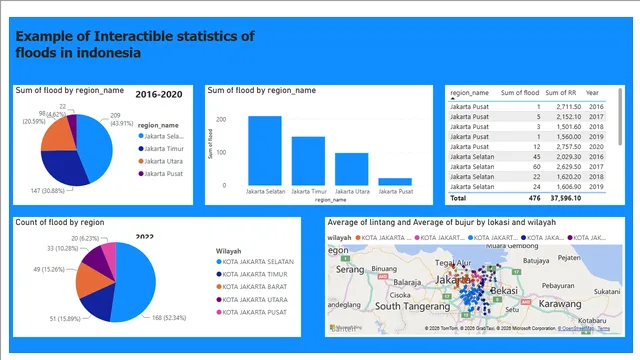Click the Jakarta Timur legend entry
640x360 pixels.
[x=161, y=149]
